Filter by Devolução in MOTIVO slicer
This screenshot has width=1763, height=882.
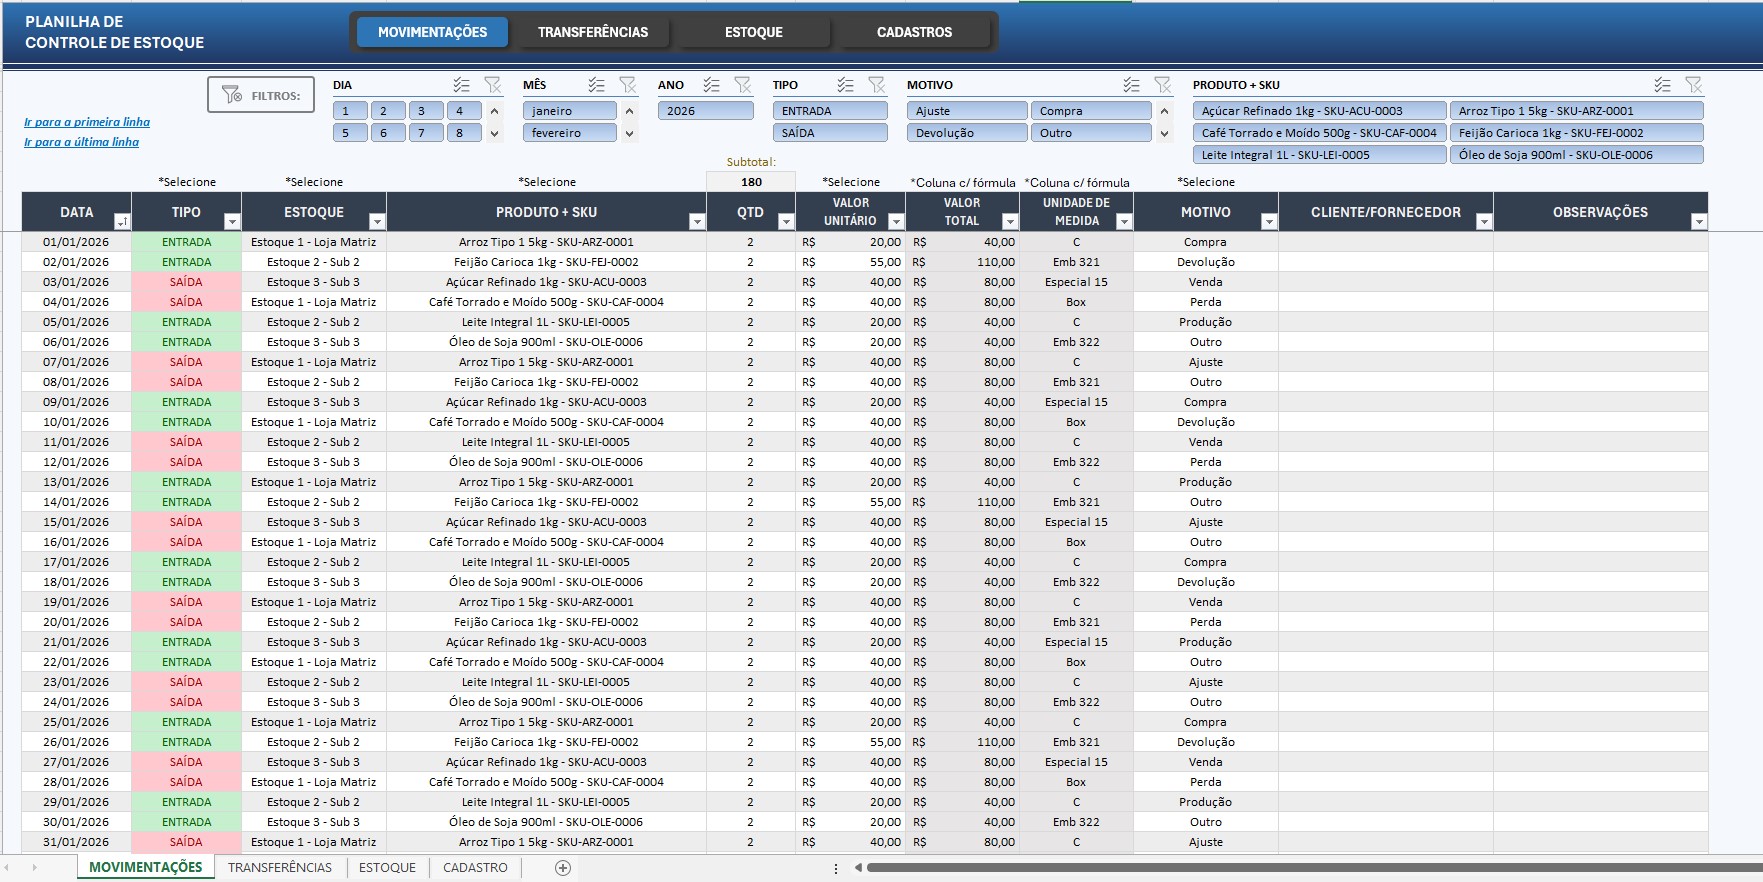coord(967,133)
